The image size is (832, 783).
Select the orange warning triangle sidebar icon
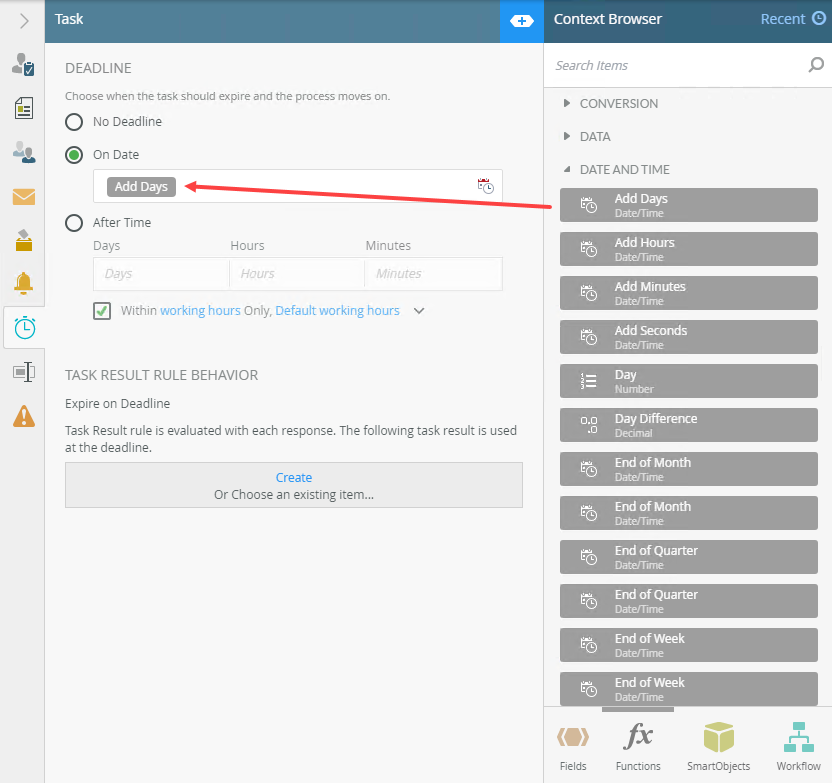(23, 416)
